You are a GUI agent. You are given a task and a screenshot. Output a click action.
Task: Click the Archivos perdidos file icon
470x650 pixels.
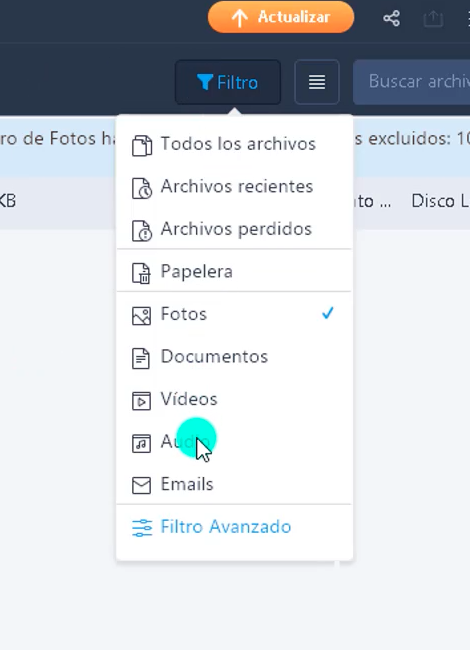(142, 230)
